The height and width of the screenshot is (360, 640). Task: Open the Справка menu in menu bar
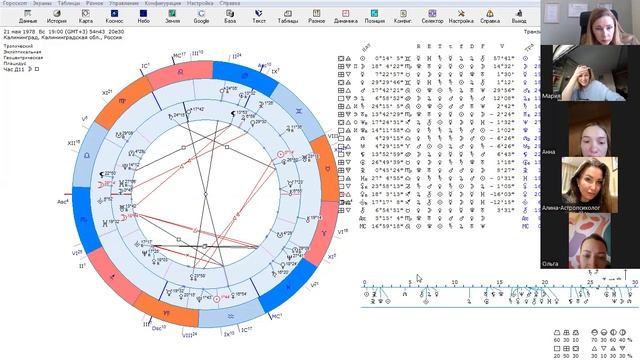click(230, 3)
